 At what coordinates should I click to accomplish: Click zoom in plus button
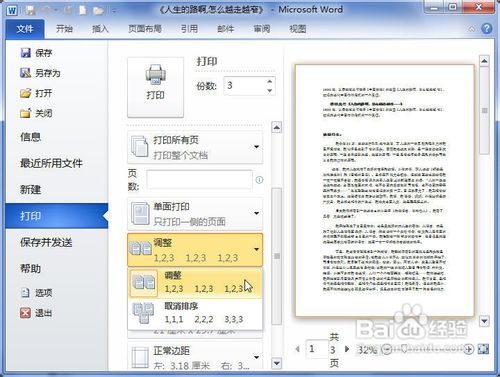pos(469,349)
